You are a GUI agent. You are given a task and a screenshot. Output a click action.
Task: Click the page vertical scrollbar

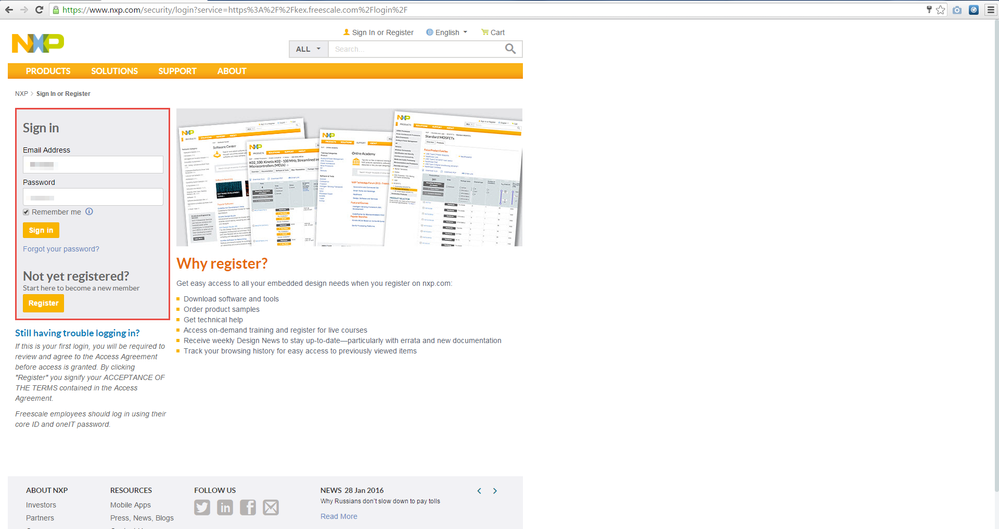tap(995, 255)
